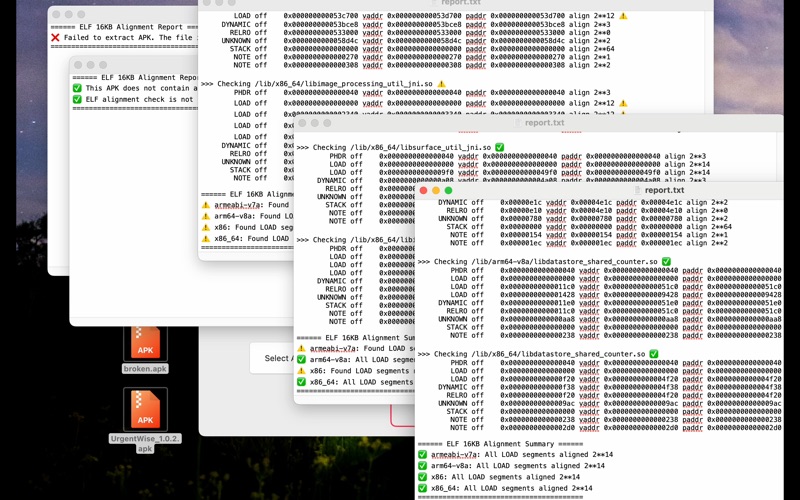Select the UrgentWise_1.0.2.apk desktop file icon
The image size is (800, 500).
[145, 409]
